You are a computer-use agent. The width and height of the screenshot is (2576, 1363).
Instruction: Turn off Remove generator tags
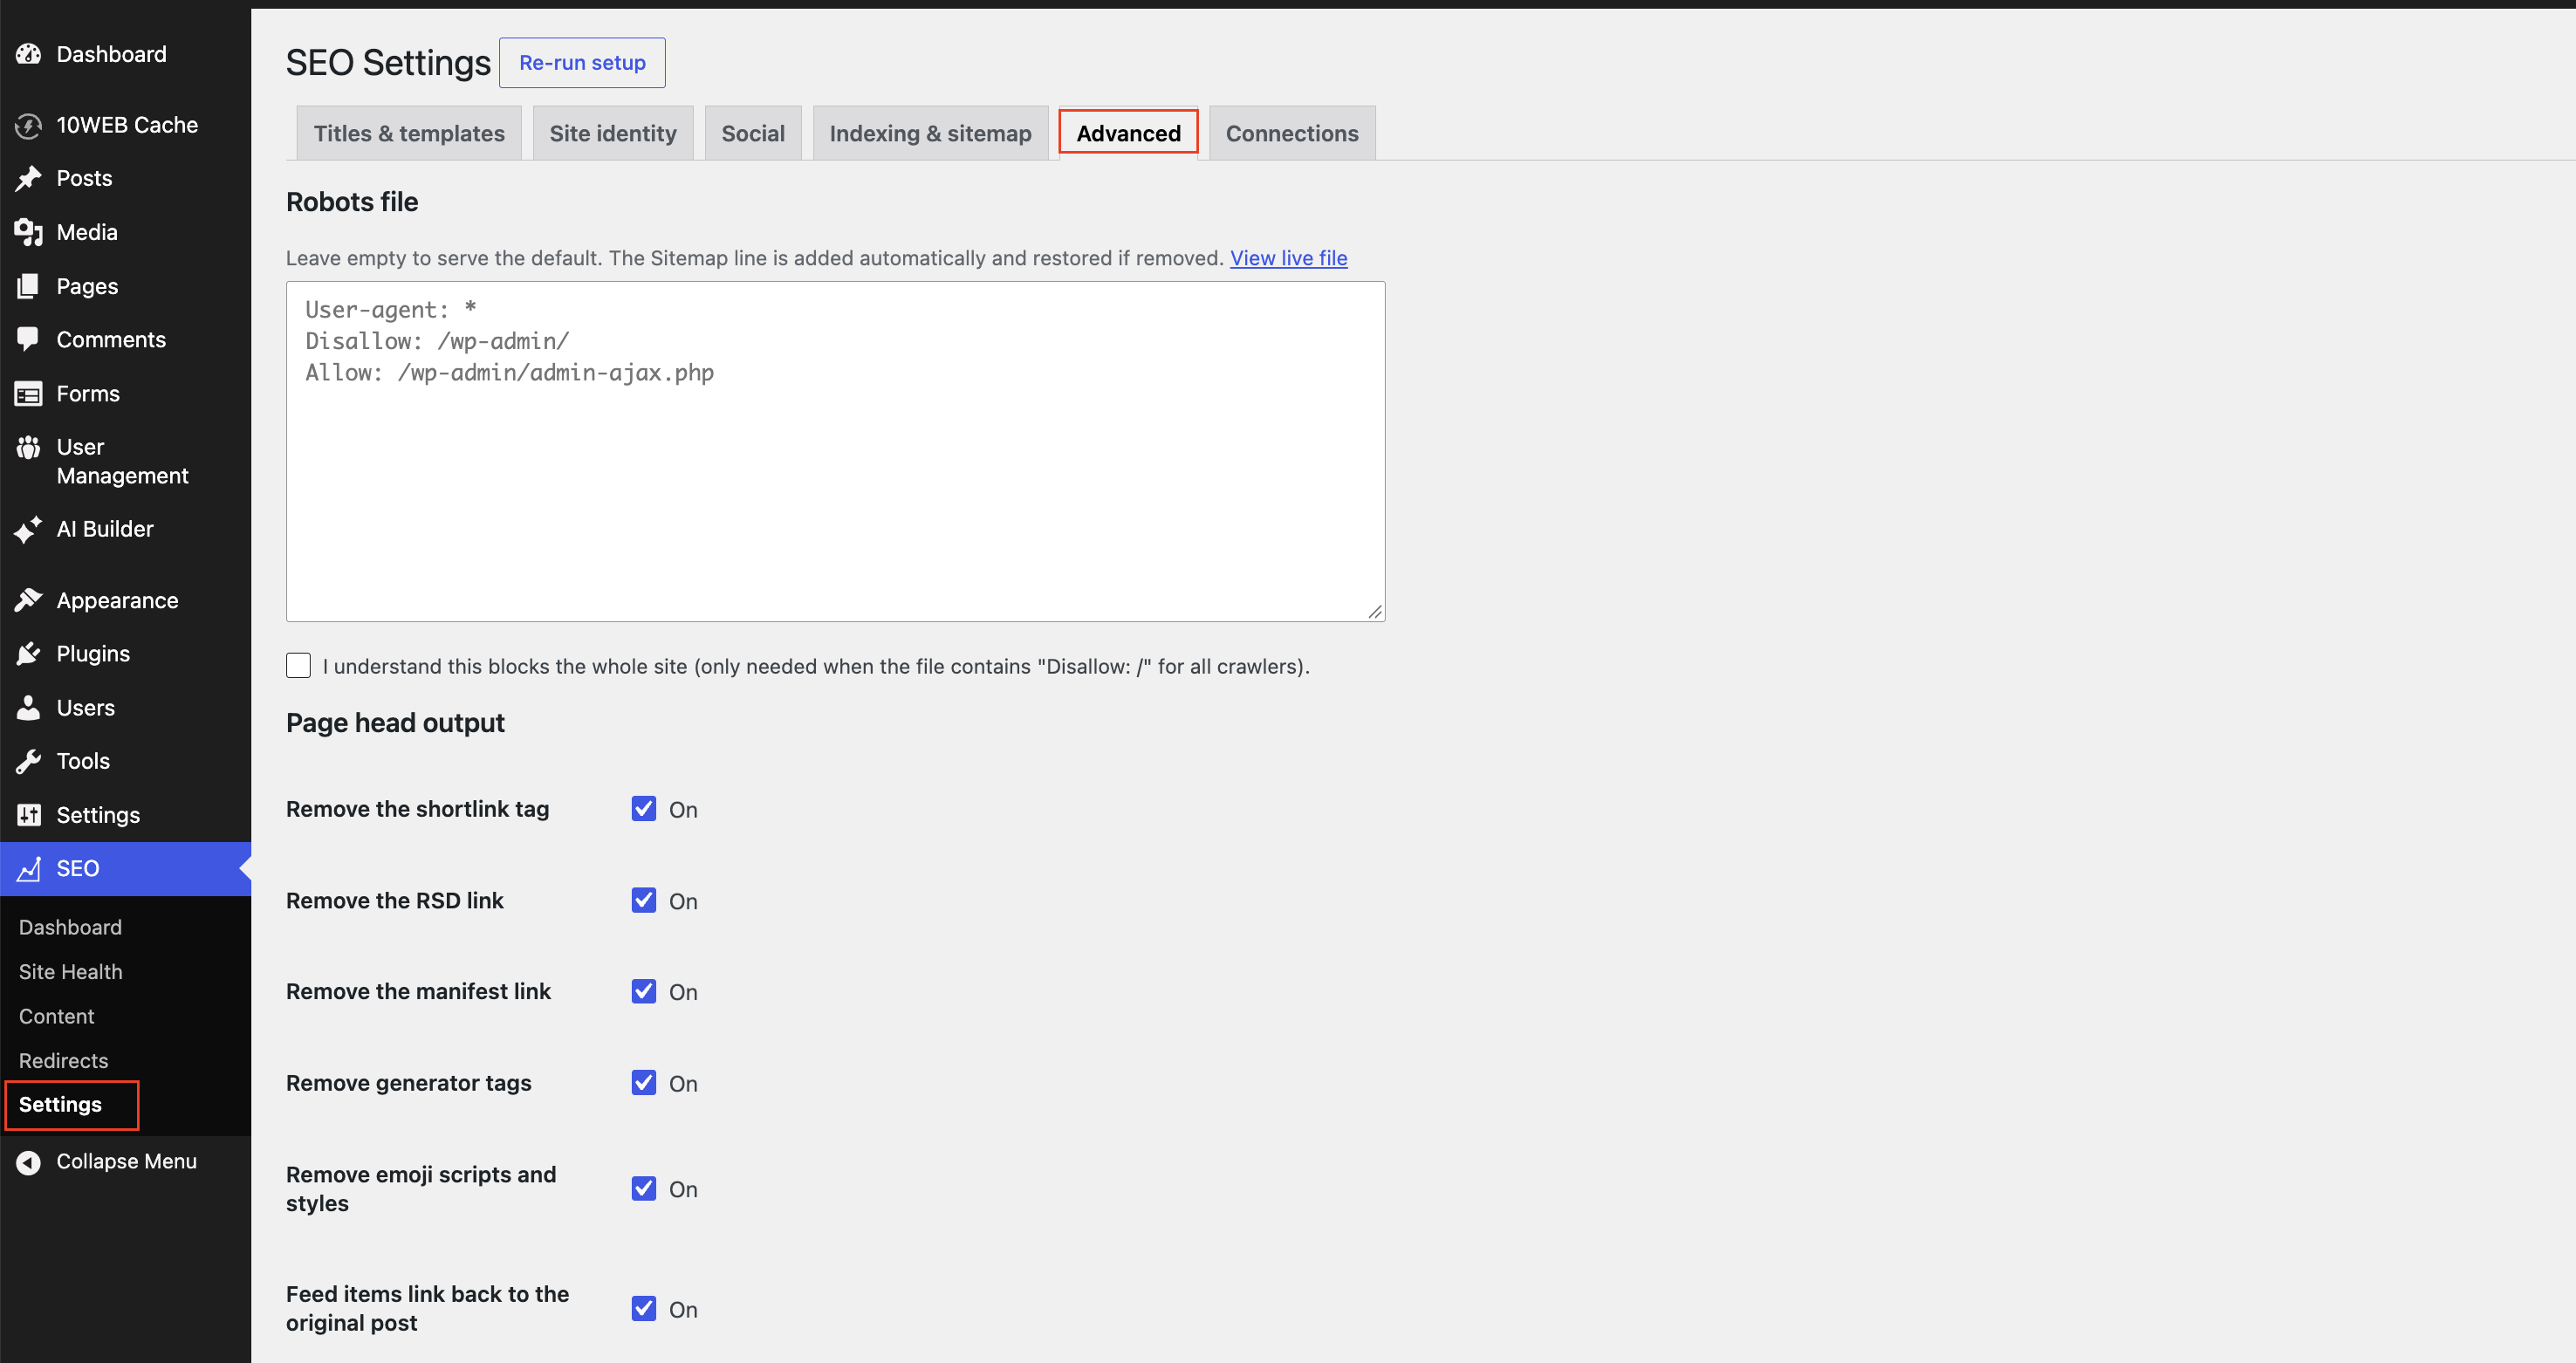tap(644, 1083)
